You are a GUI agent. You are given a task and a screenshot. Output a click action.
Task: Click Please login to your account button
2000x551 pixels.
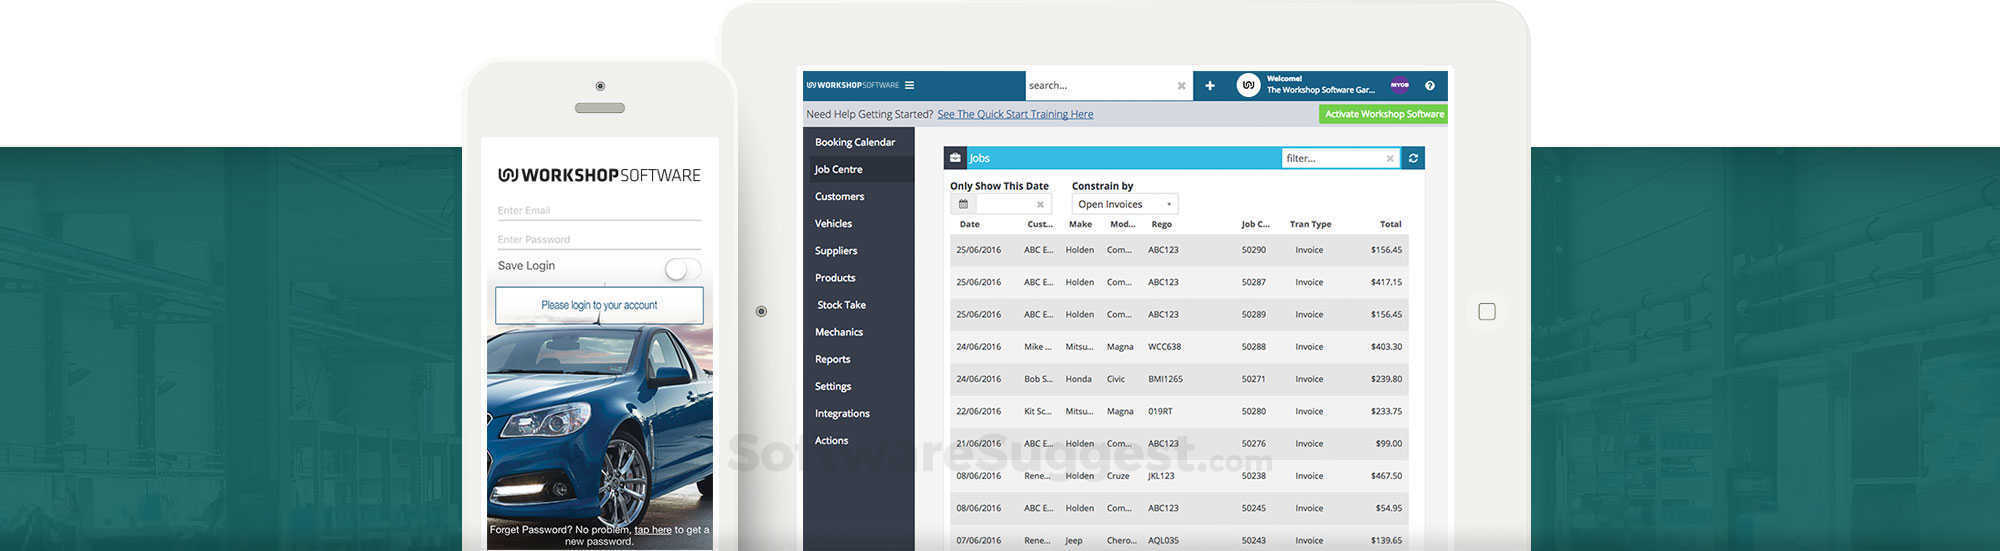(x=599, y=305)
